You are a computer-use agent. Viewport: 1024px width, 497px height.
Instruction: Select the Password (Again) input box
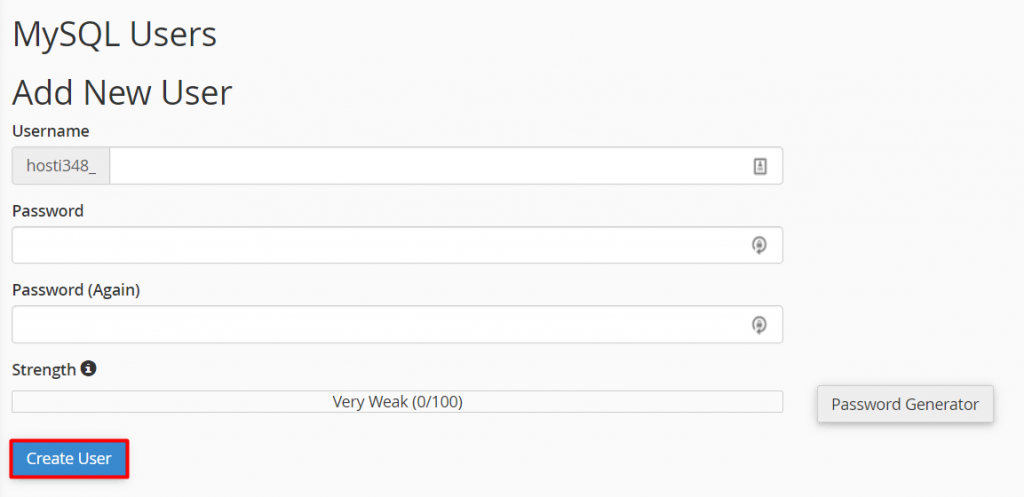[380, 324]
